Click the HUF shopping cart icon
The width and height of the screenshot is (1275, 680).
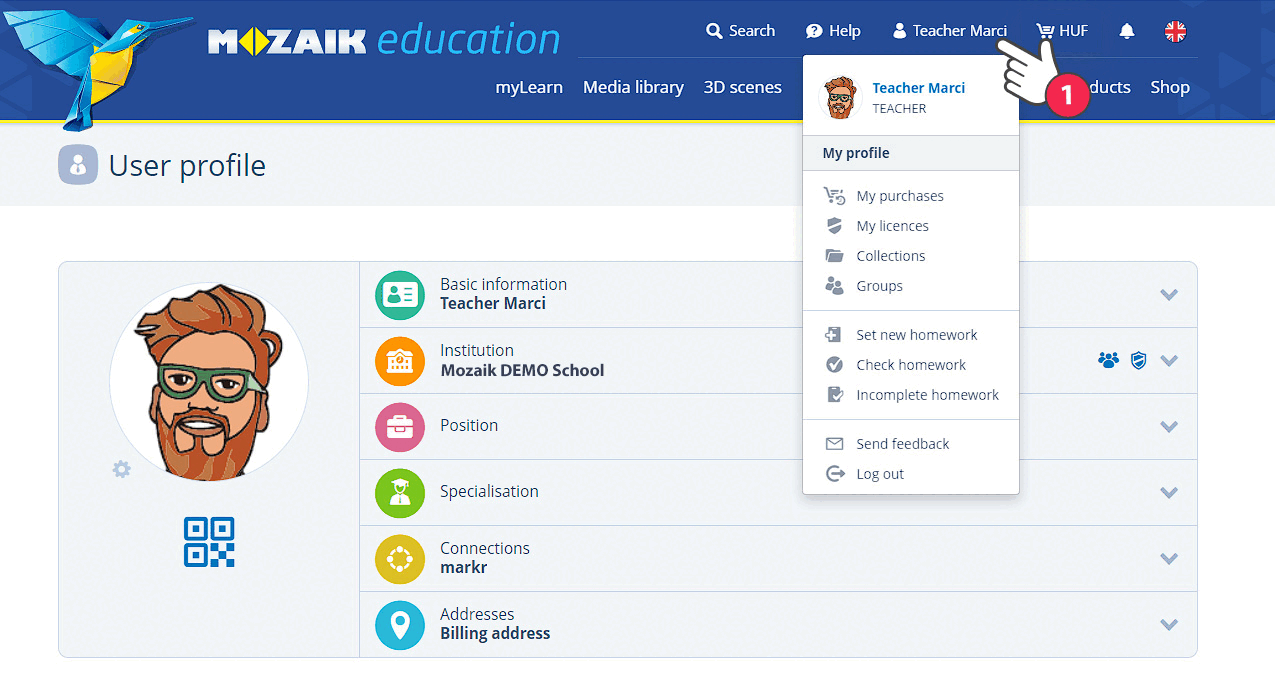tap(1046, 31)
